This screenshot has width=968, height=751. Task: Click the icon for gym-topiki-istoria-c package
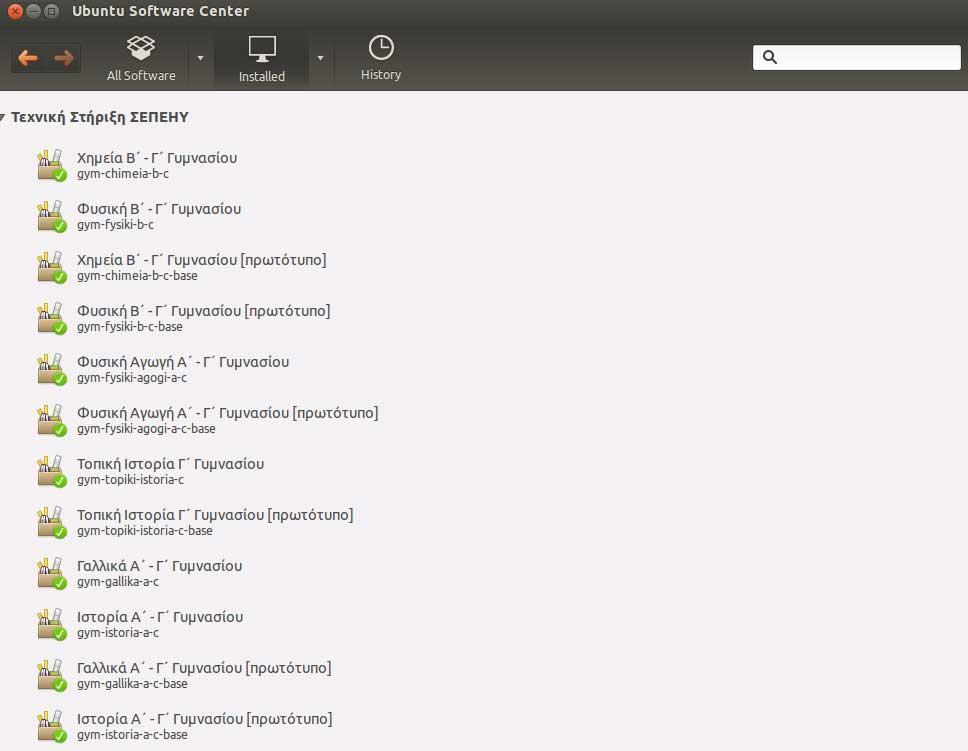(51, 471)
